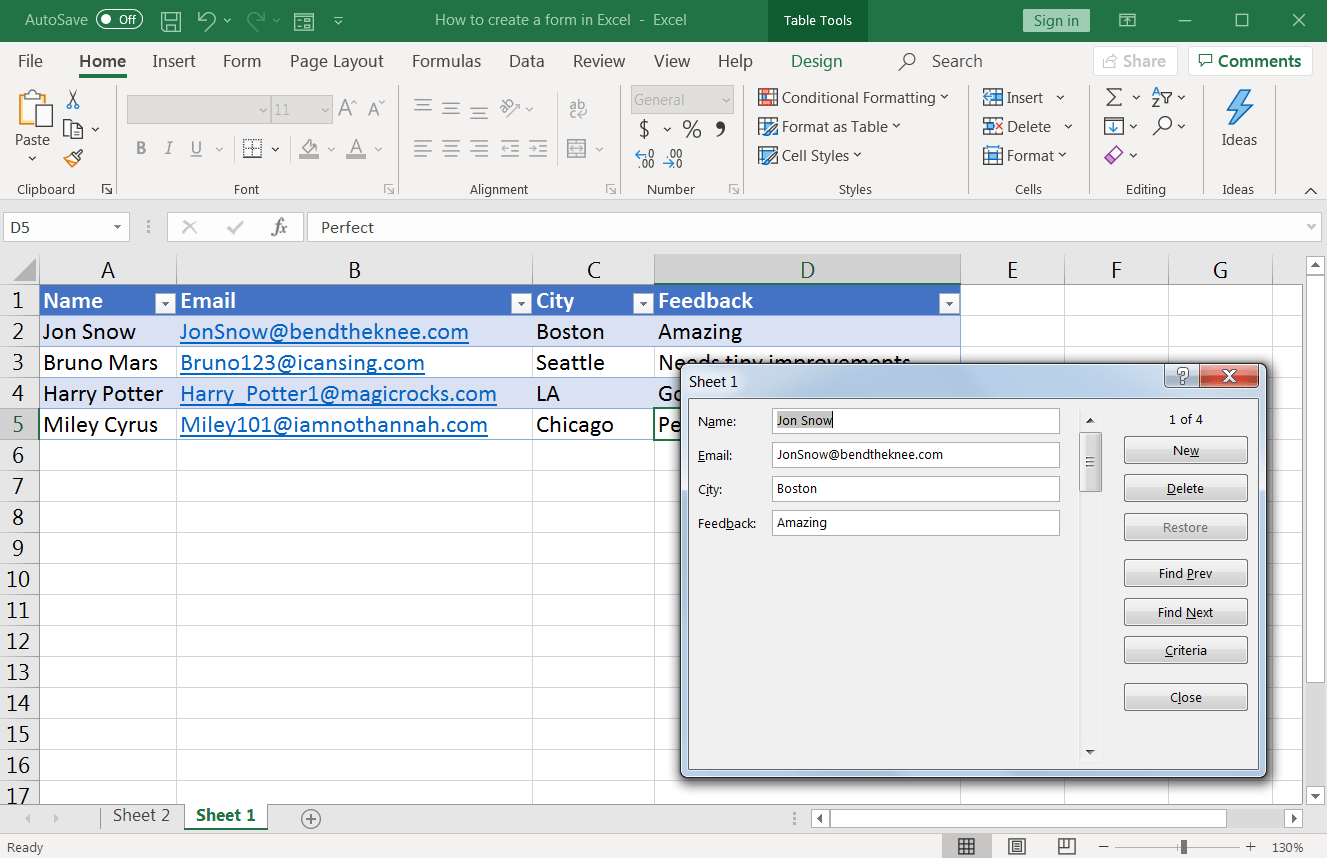1327x858 pixels.
Task: Open the Ideas lightning icon
Action: pos(1238,108)
